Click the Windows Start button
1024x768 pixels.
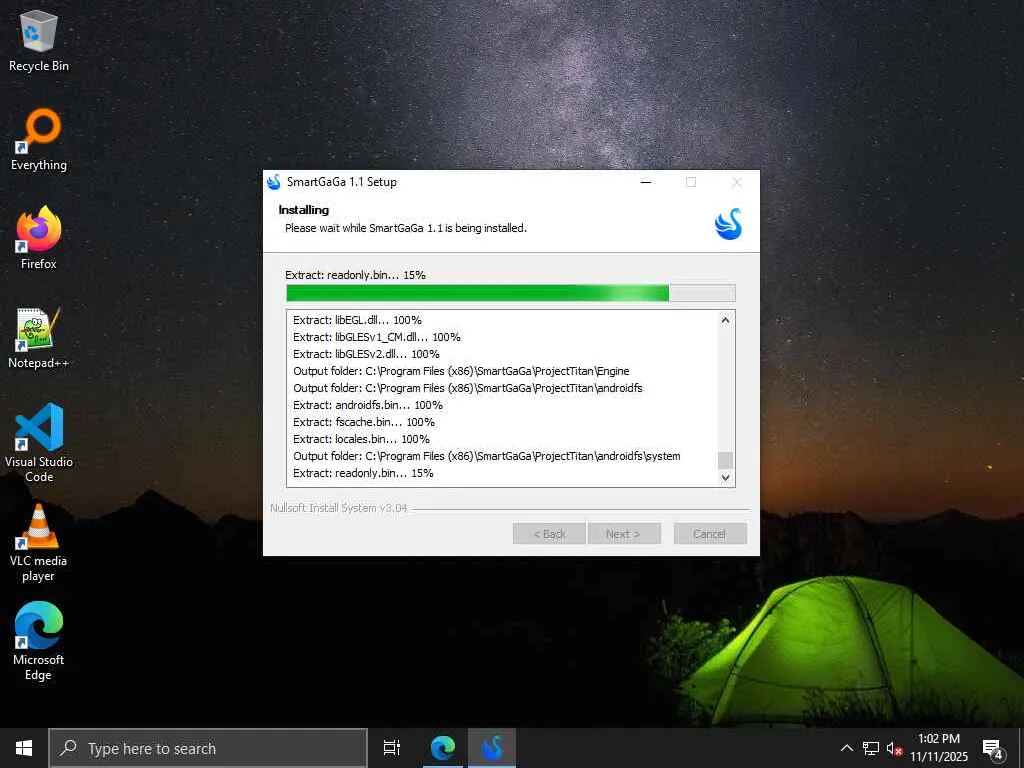[24, 748]
